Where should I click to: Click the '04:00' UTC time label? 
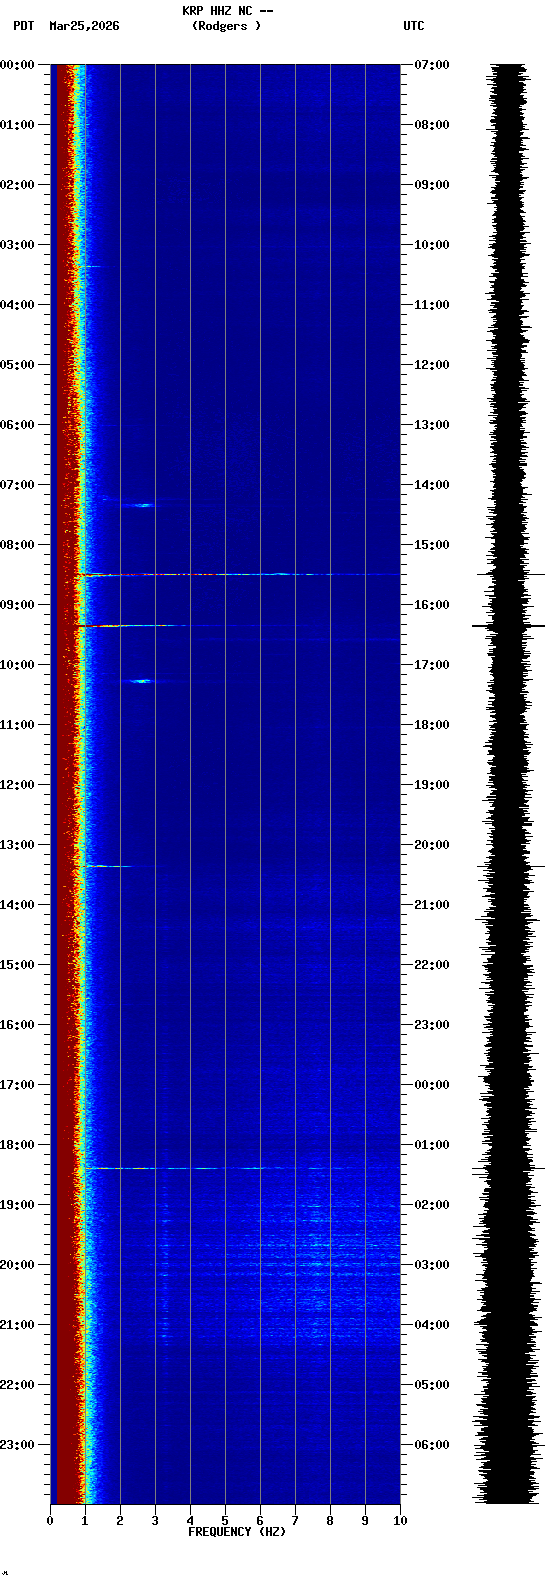coord(432,1325)
